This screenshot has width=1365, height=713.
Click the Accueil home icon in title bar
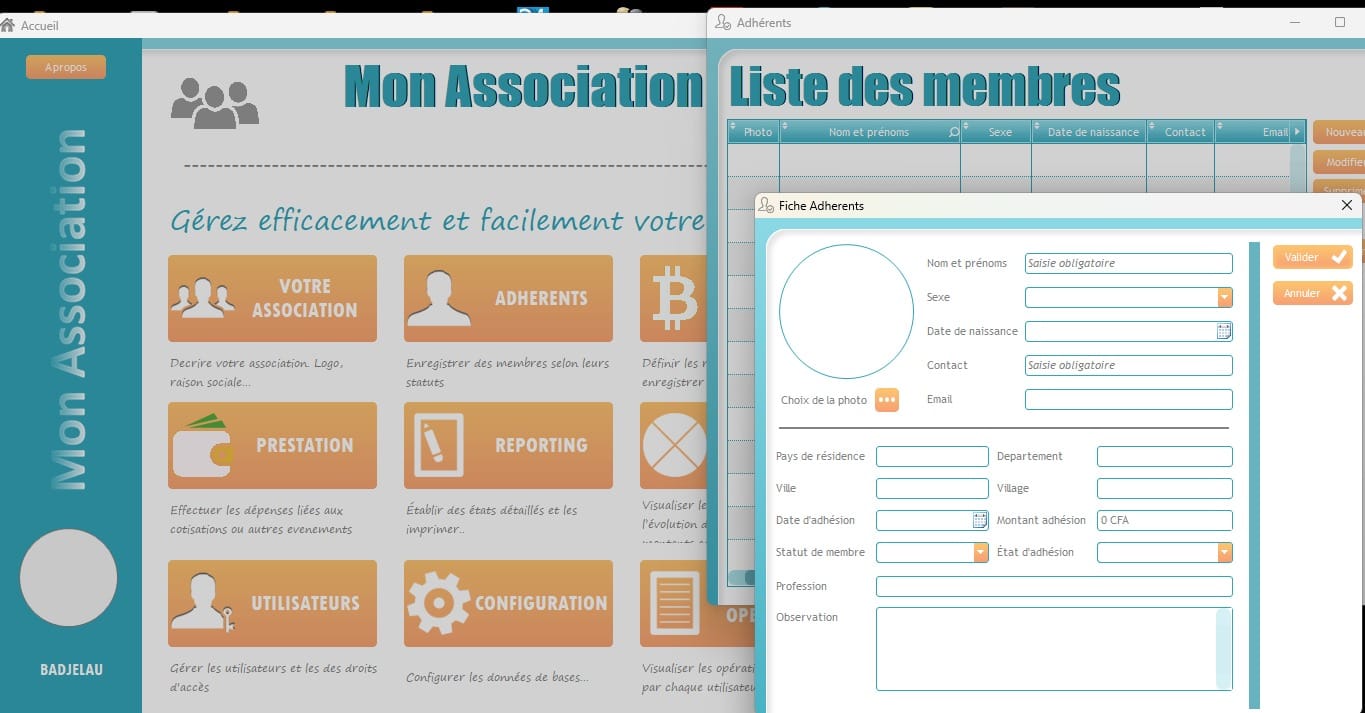(8, 25)
